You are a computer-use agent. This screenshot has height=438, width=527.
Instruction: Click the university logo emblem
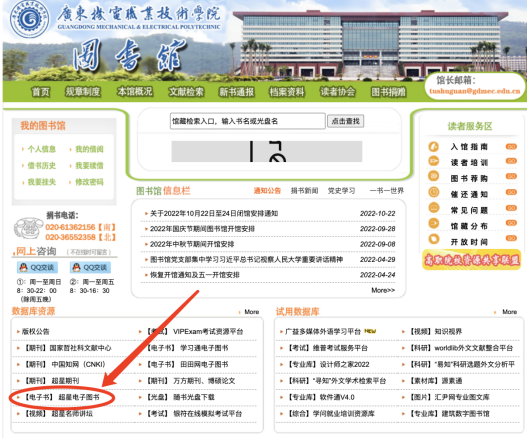30,19
